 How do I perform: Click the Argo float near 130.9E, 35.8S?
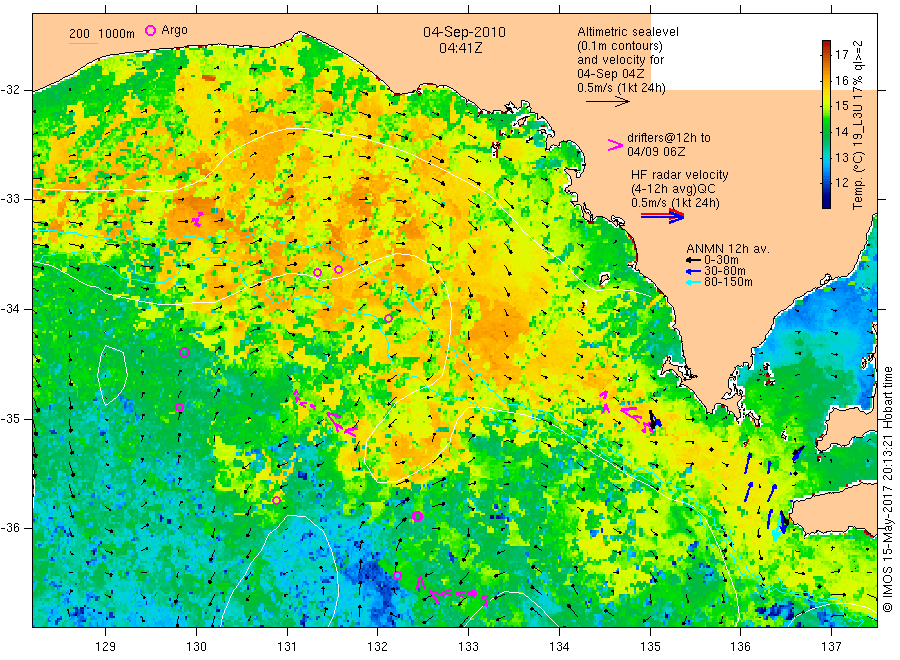(276, 500)
